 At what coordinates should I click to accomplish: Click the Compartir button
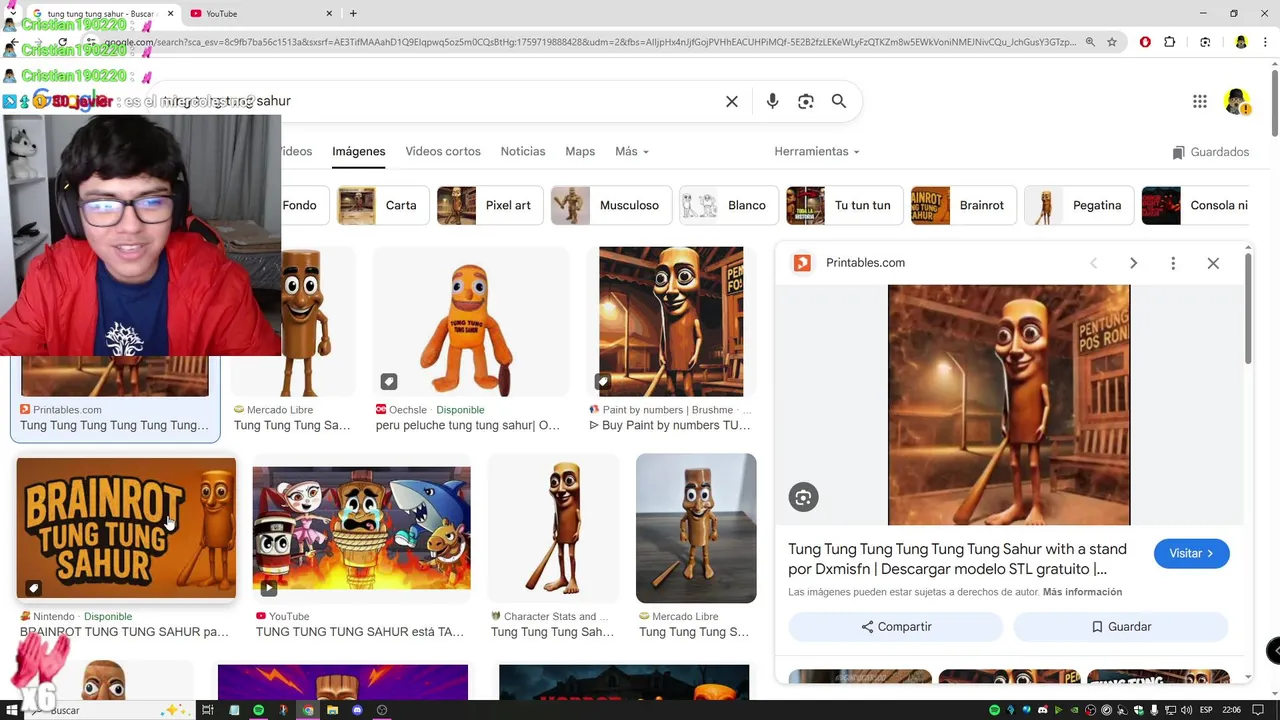pos(896,627)
